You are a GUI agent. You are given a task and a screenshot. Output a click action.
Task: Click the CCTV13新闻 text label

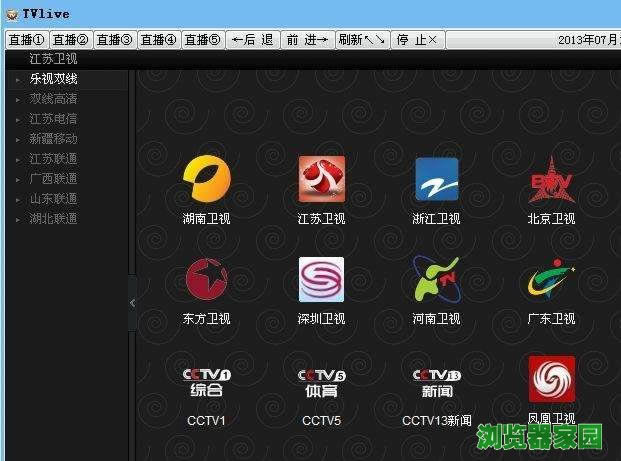pyautogui.click(x=437, y=421)
